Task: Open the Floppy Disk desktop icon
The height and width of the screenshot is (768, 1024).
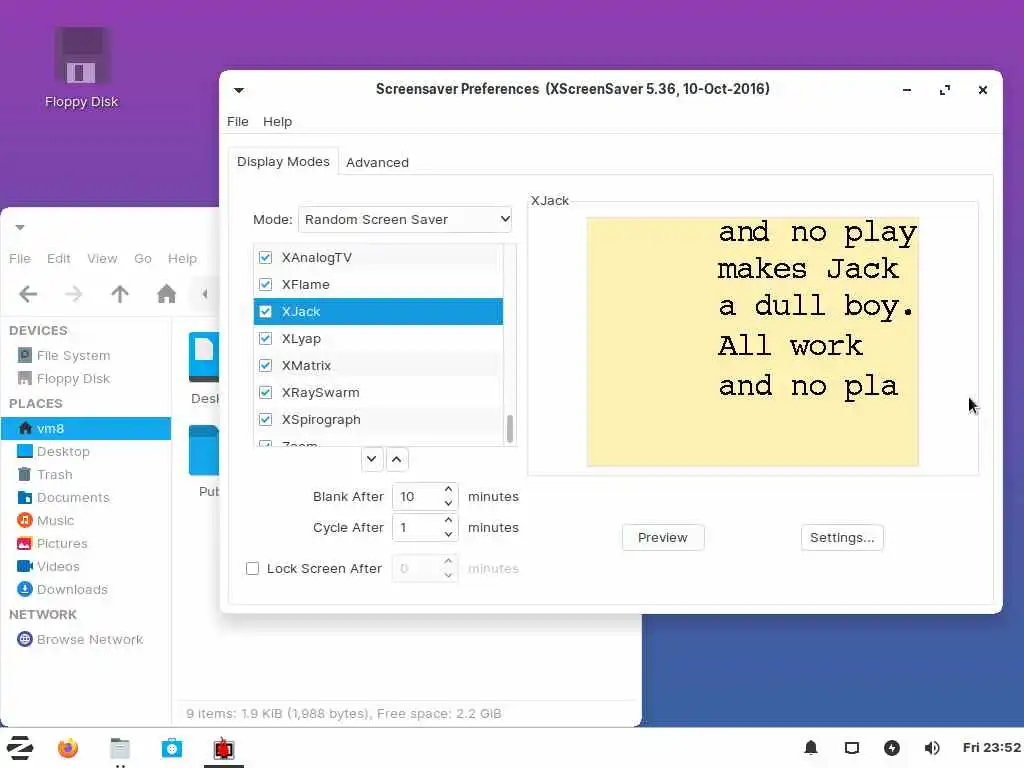Action: 82,67
